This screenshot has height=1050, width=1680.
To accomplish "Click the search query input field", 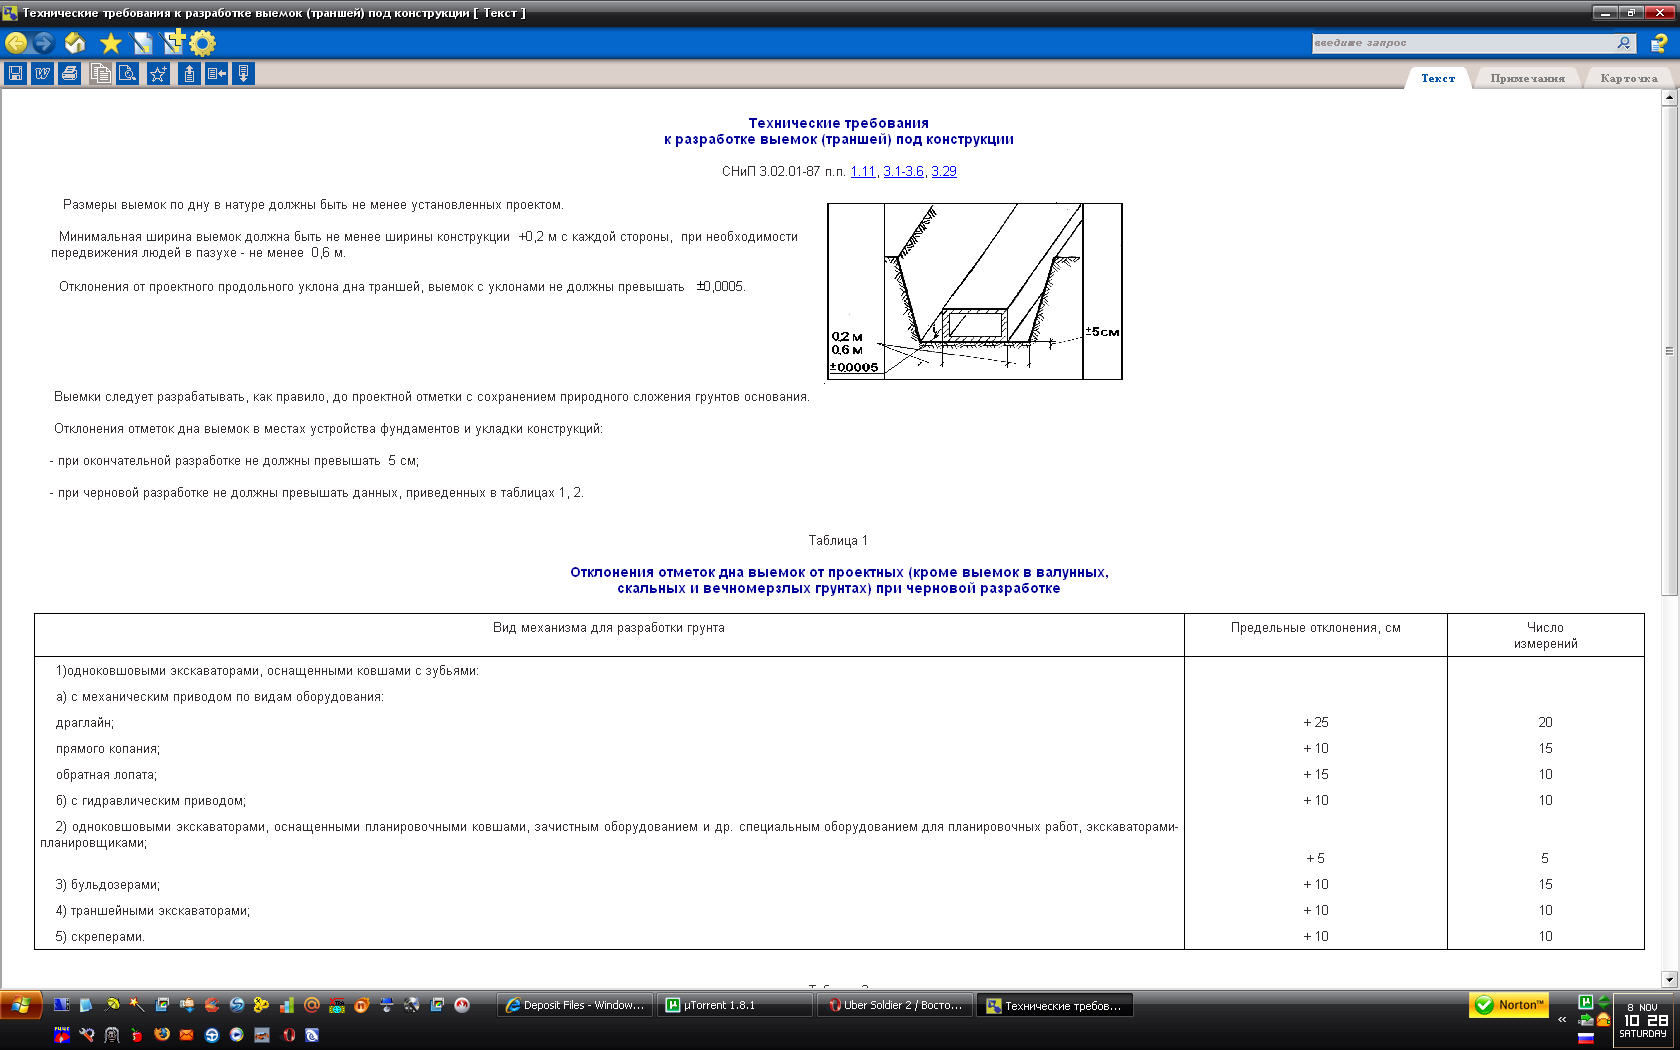I will (x=1460, y=43).
